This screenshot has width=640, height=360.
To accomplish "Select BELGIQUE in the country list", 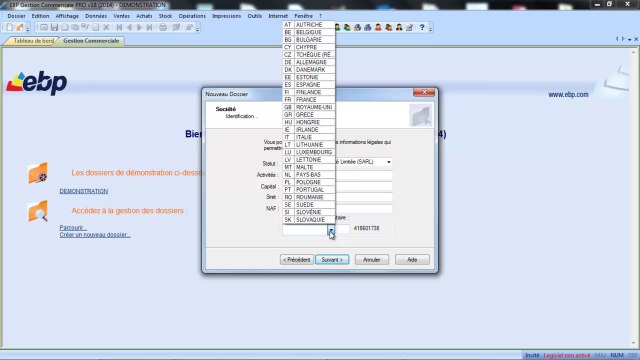I will (309, 32).
